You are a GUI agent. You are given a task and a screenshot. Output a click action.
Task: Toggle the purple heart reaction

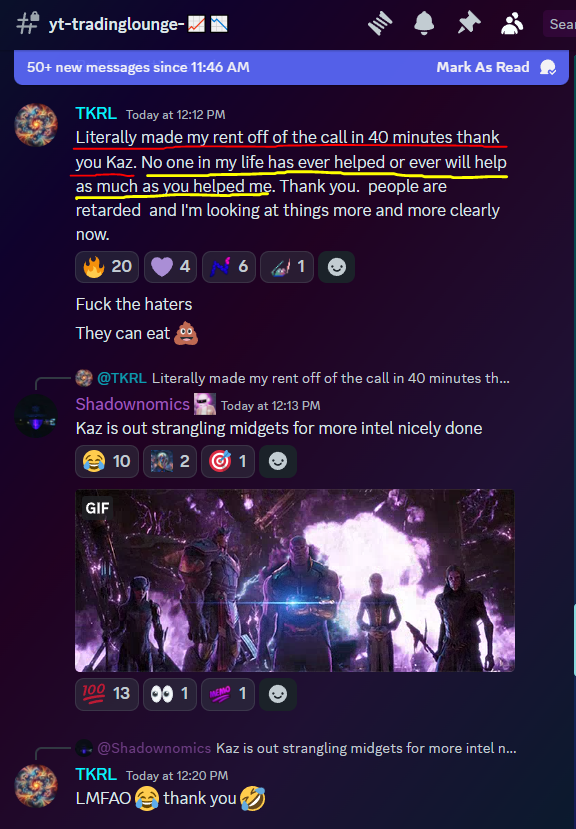click(x=170, y=267)
